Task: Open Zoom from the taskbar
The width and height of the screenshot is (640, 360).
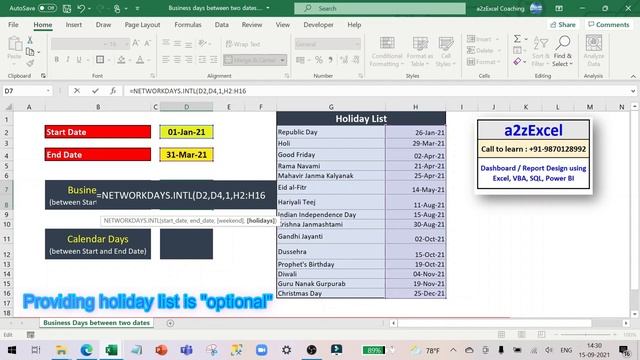Action: pos(262,350)
